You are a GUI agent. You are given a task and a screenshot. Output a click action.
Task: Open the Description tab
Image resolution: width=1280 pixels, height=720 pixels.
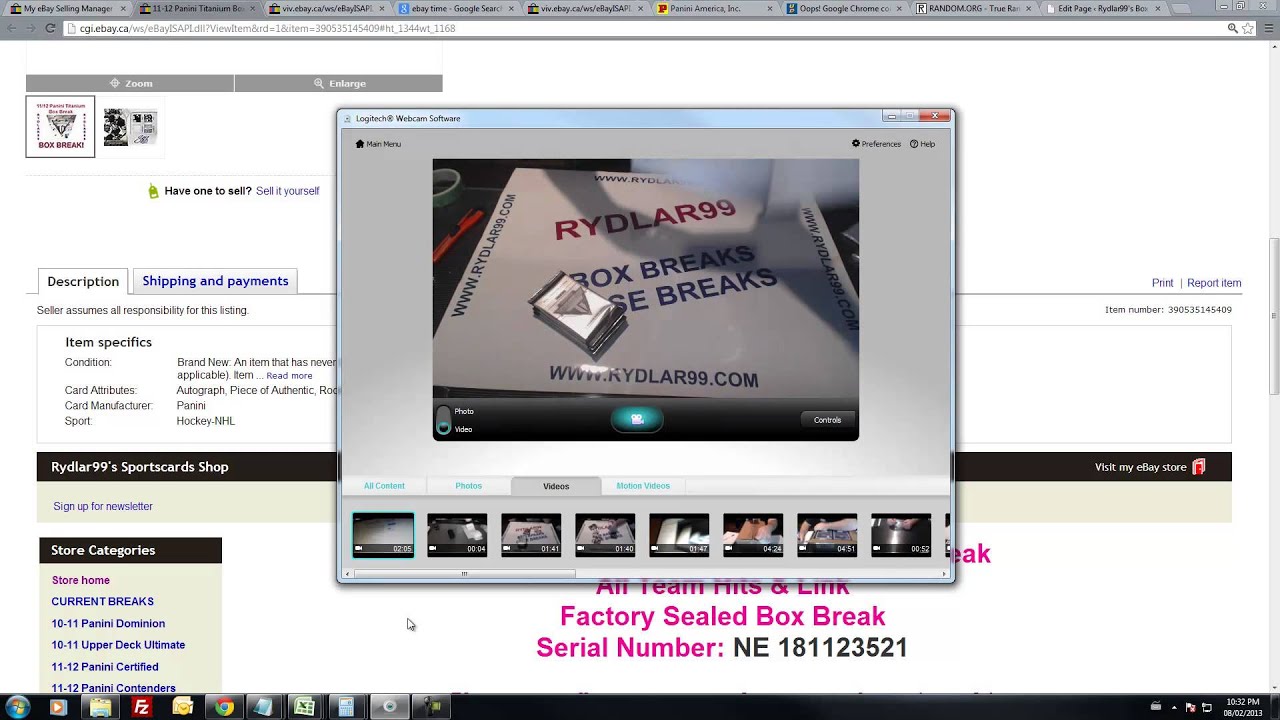pyautogui.click(x=83, y=282)
